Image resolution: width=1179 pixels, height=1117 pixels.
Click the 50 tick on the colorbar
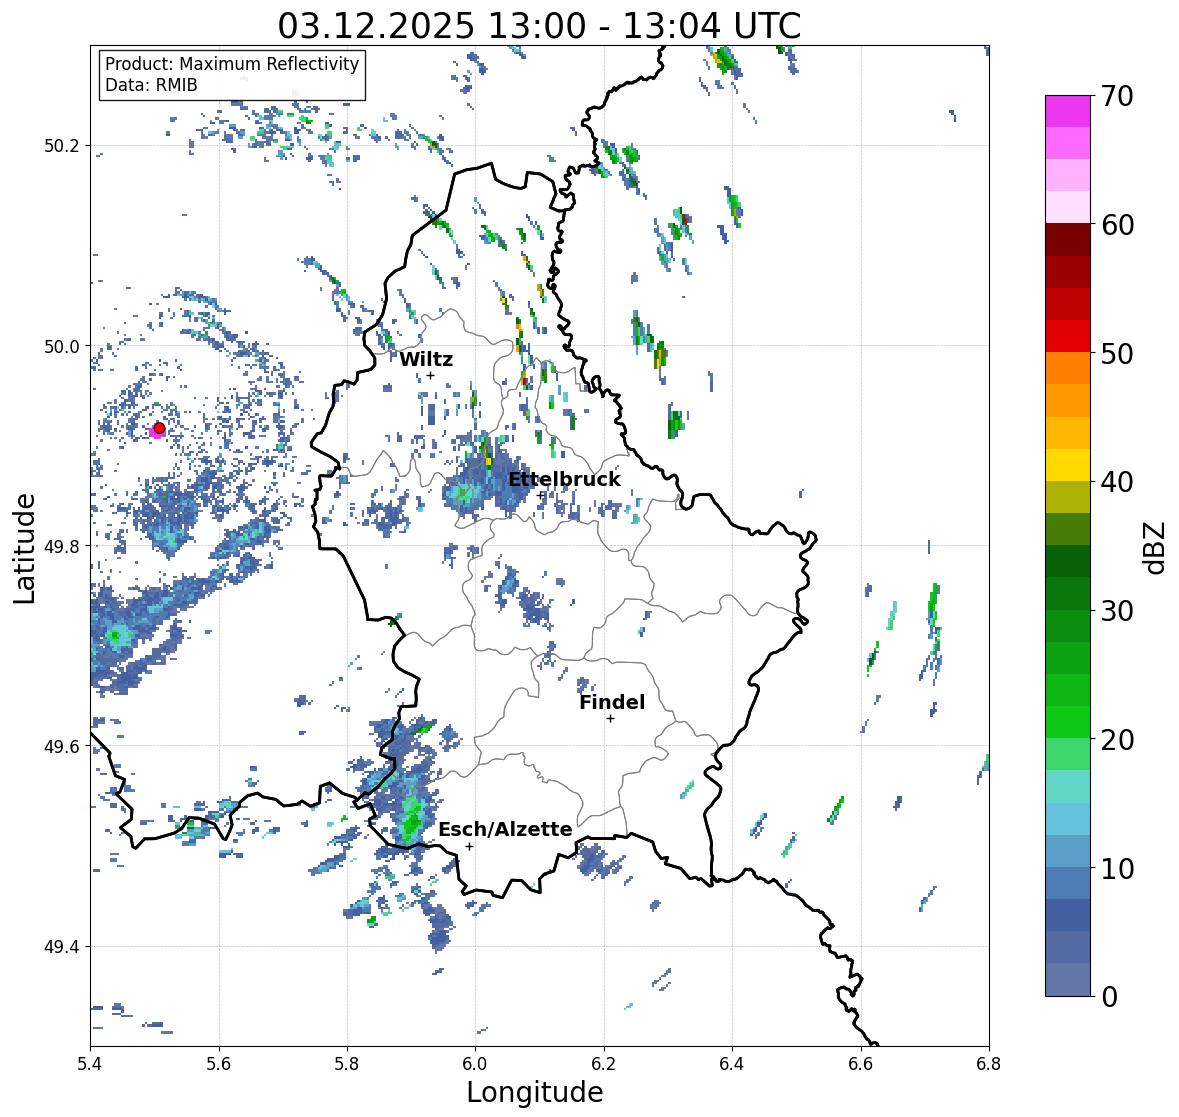pyautogui.click(x=1117, y=353)
